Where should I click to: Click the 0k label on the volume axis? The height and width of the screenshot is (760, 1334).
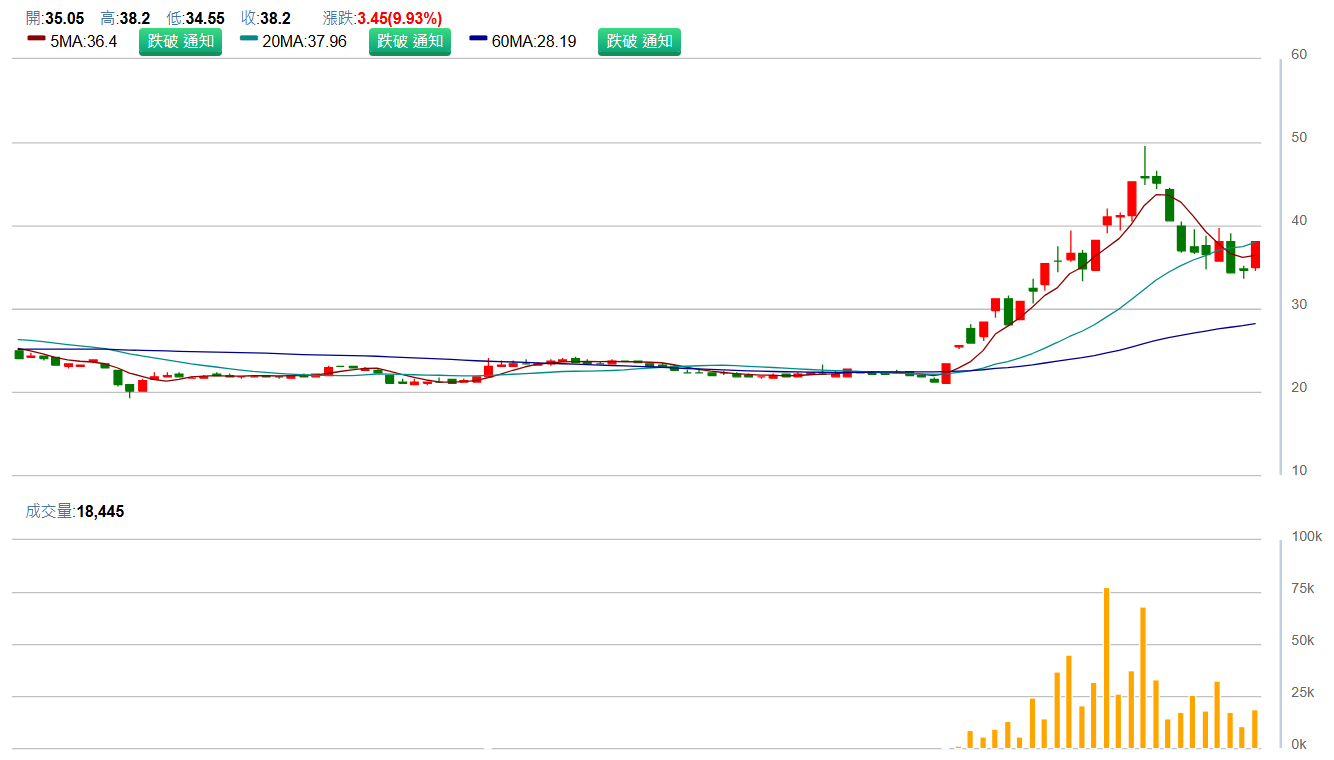[1299, 745]
